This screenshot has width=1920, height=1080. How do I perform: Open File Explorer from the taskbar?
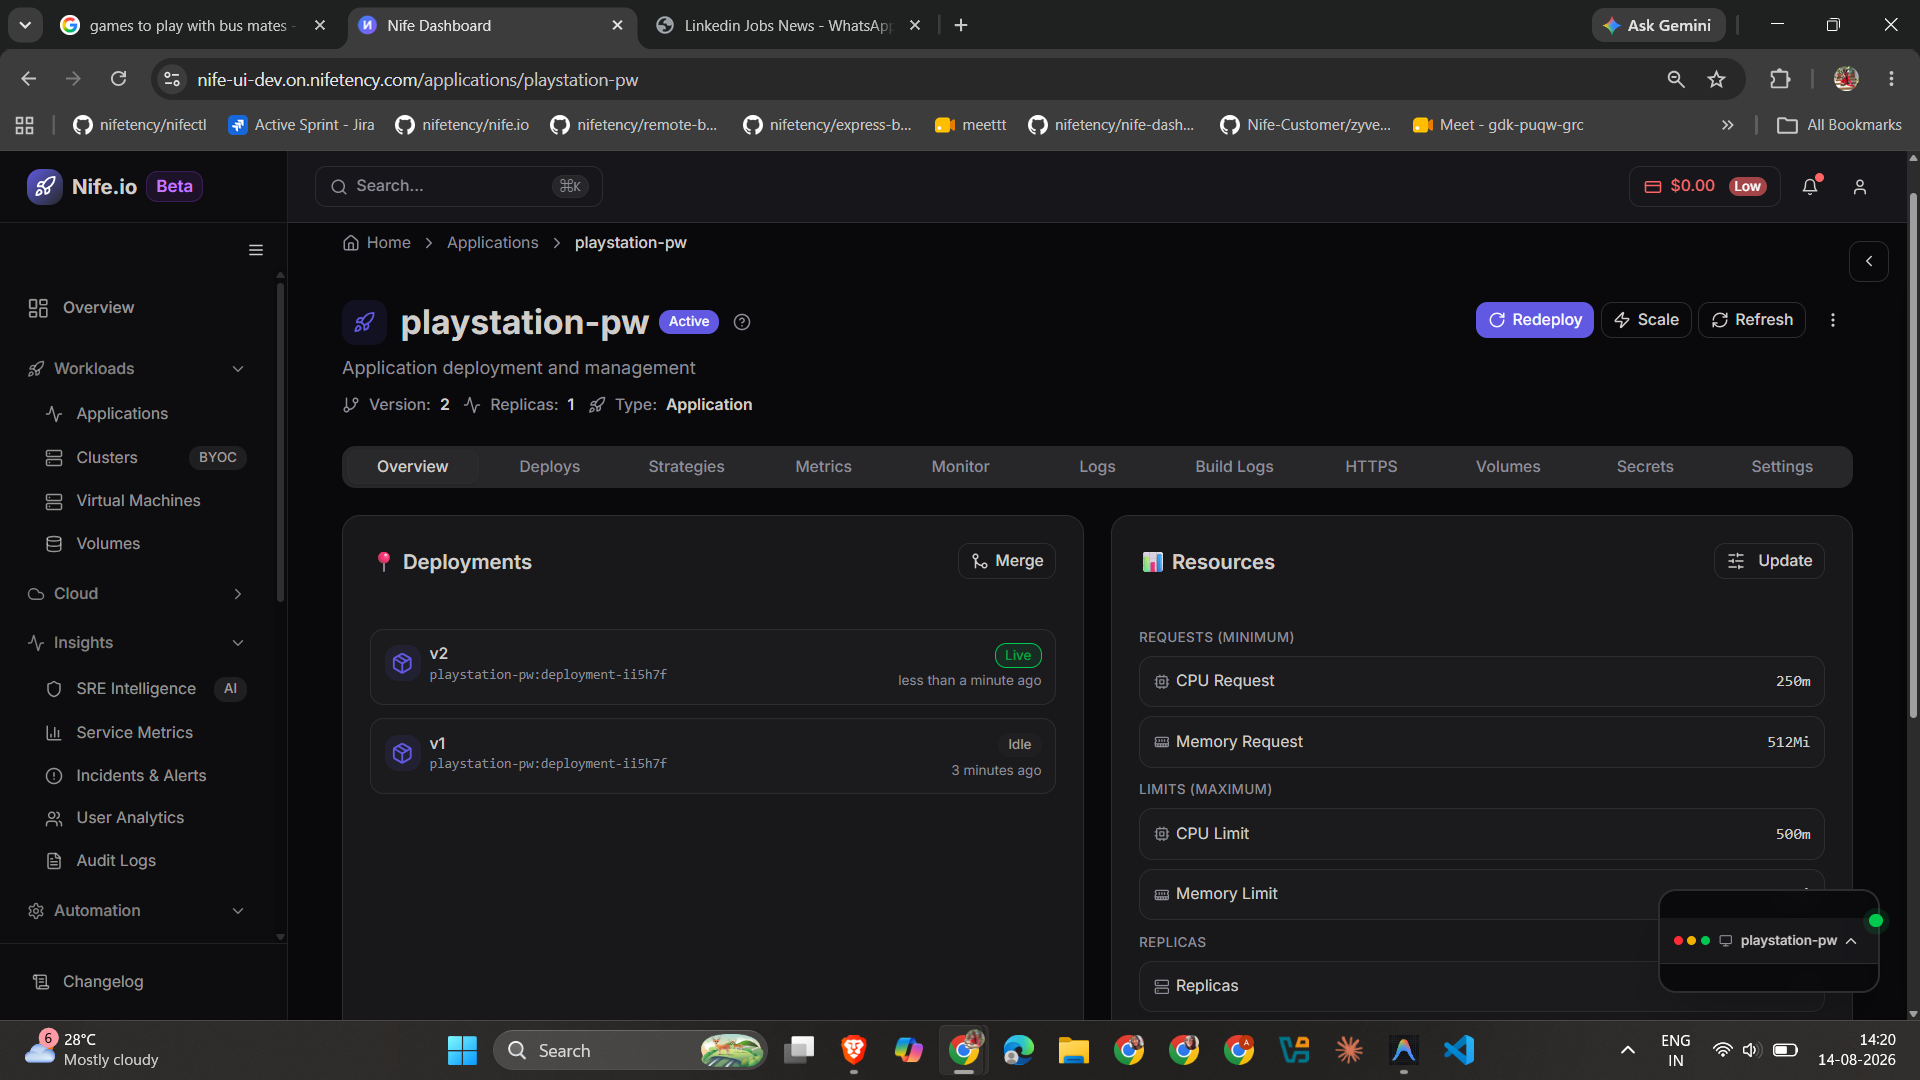[1073, 1050]
